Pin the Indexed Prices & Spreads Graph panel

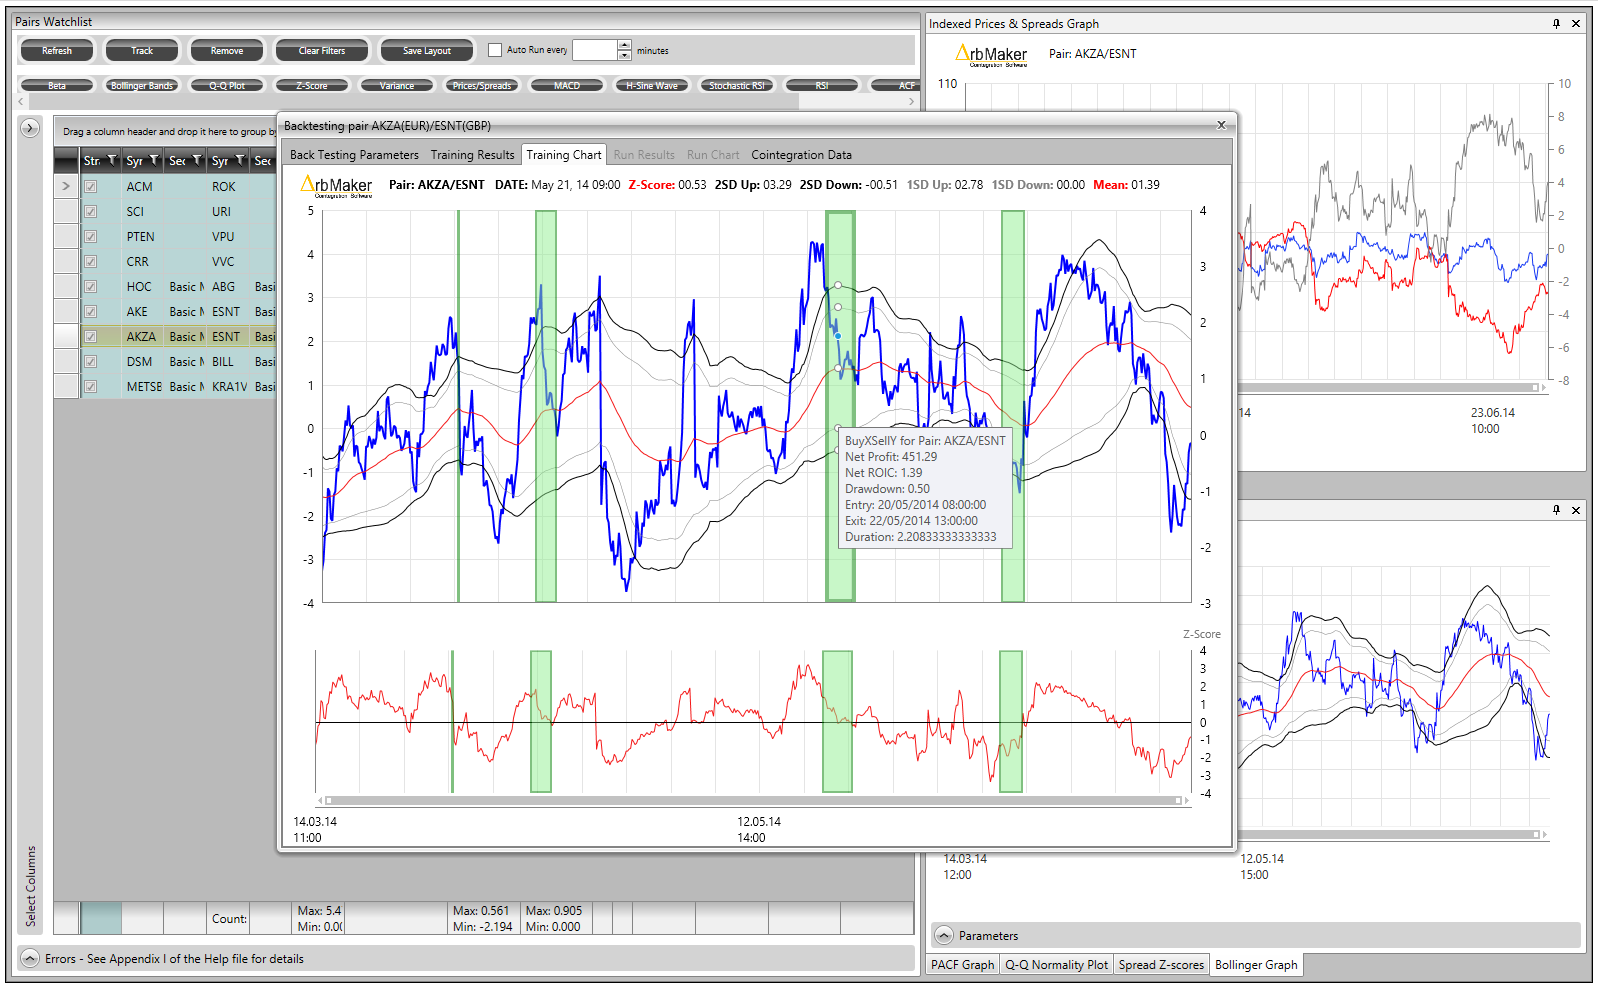coord(1556,23)
